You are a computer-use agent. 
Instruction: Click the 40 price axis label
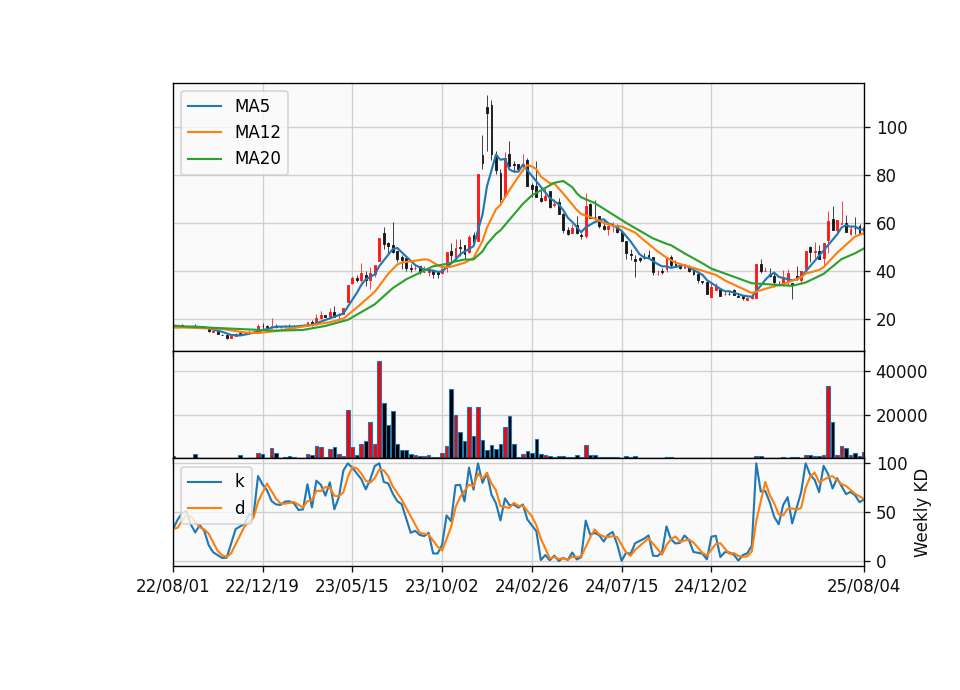(887, 272)
